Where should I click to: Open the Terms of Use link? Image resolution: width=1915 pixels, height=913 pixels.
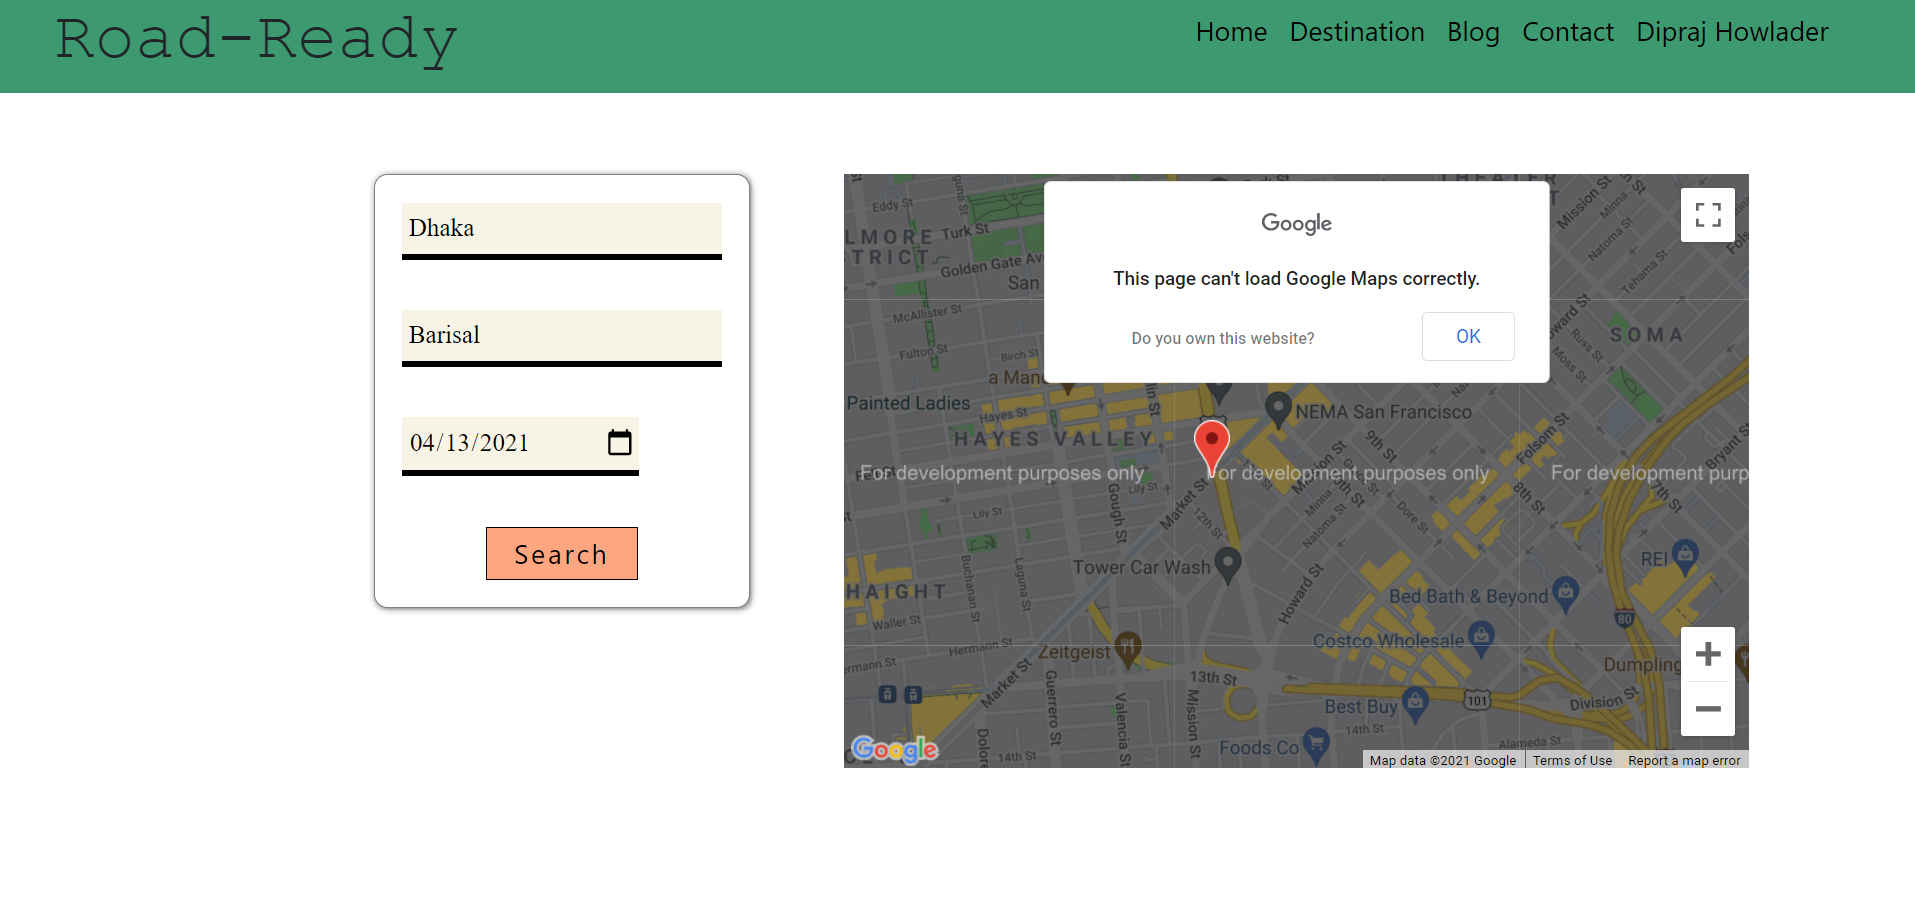[1572, 760]
